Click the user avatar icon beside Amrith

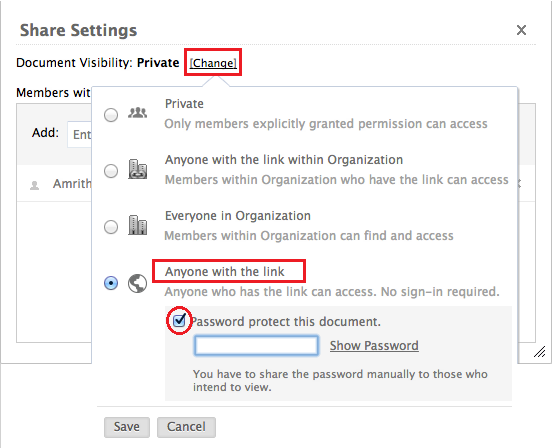click(34, 185)
